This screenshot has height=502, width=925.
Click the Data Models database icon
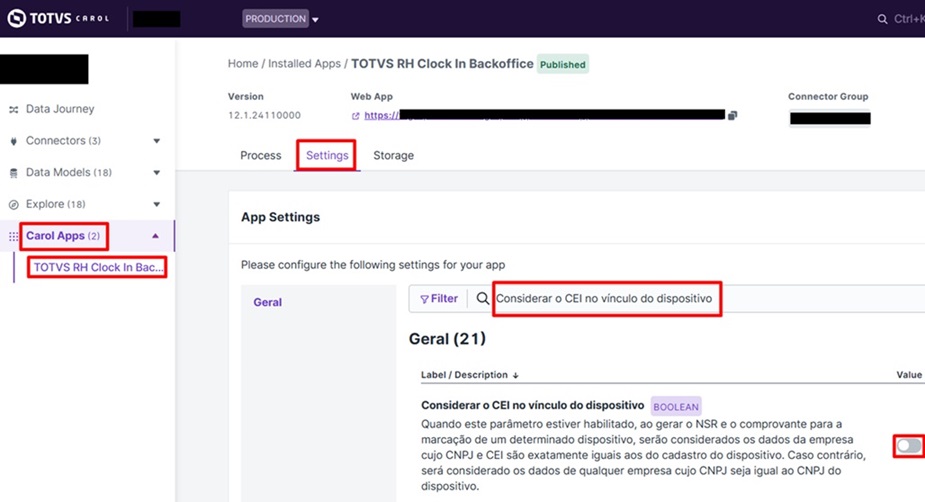tap(14, 173)
